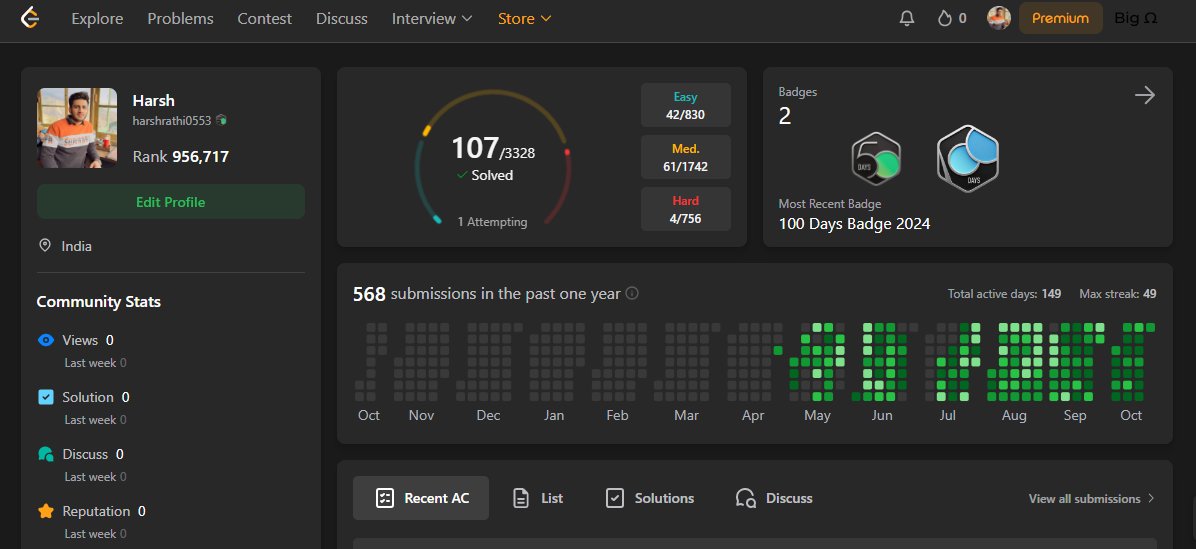This screenshot has width=1196, height=549.
Task: Click the Harsh profile photo
Action: pos(77,127)
